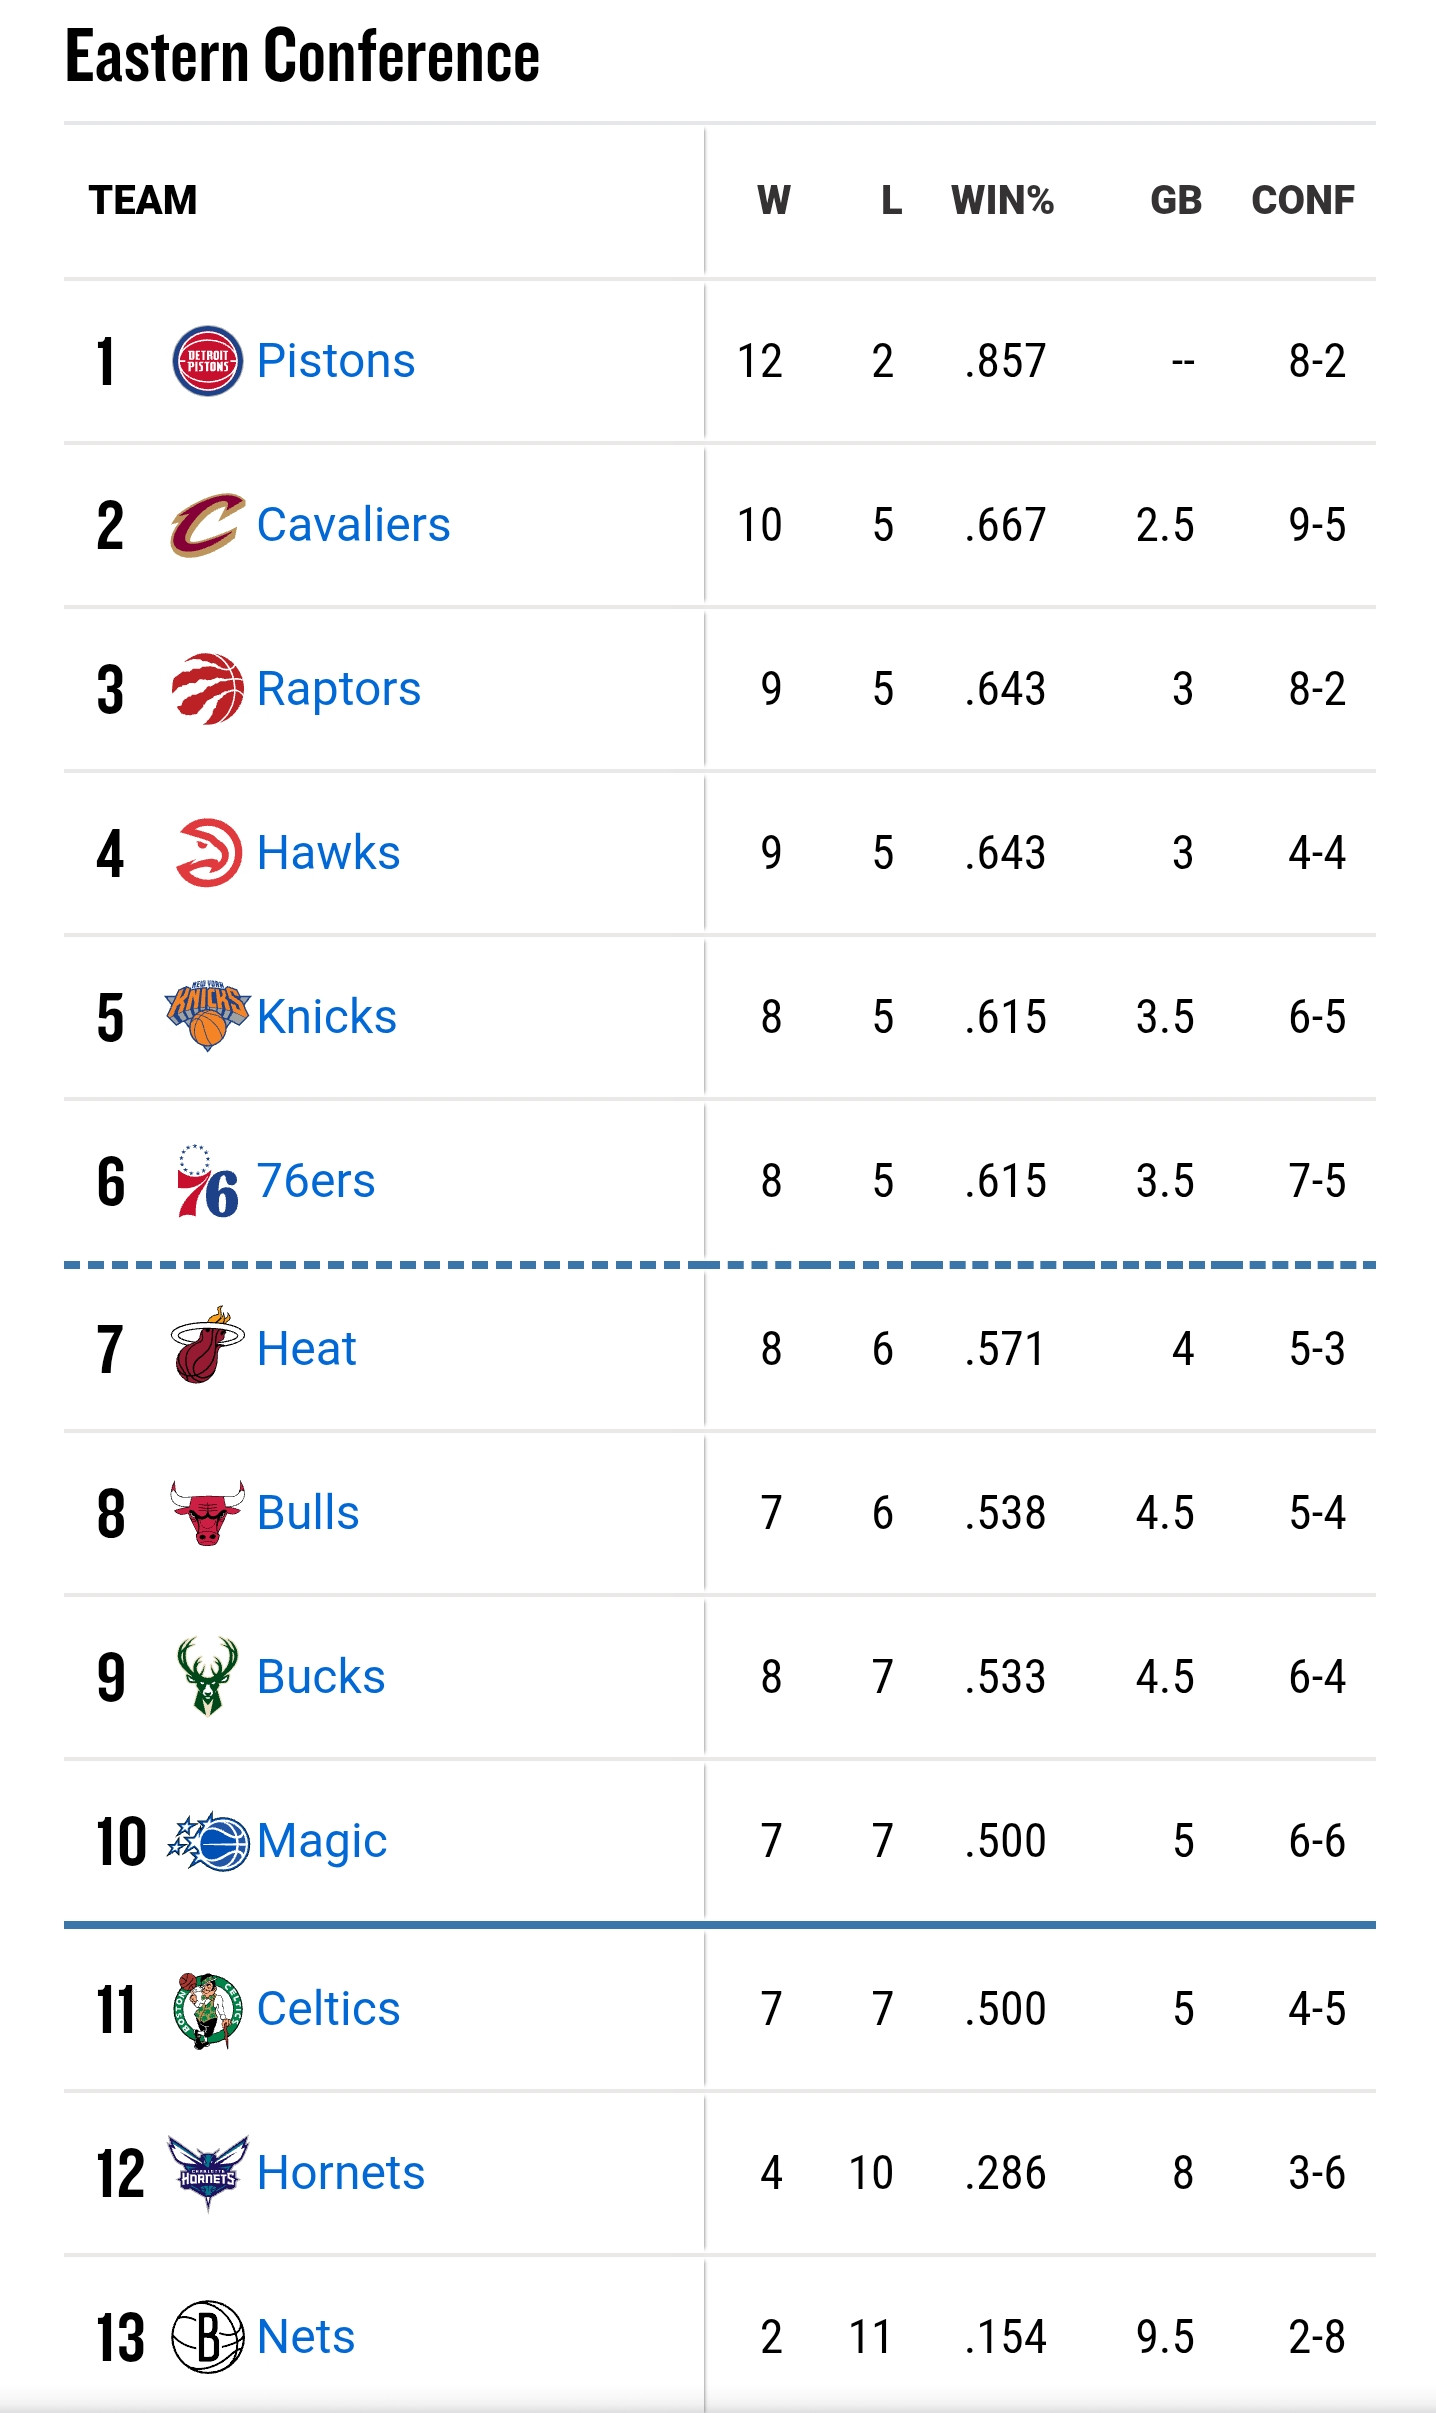1436x2413 pixels.
Task: Click the Miami Heat logo
Action: tap(207, 1346)
